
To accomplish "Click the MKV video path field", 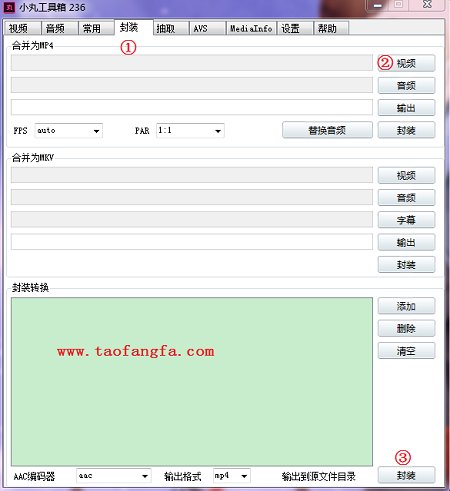I will tap(192, 175).
